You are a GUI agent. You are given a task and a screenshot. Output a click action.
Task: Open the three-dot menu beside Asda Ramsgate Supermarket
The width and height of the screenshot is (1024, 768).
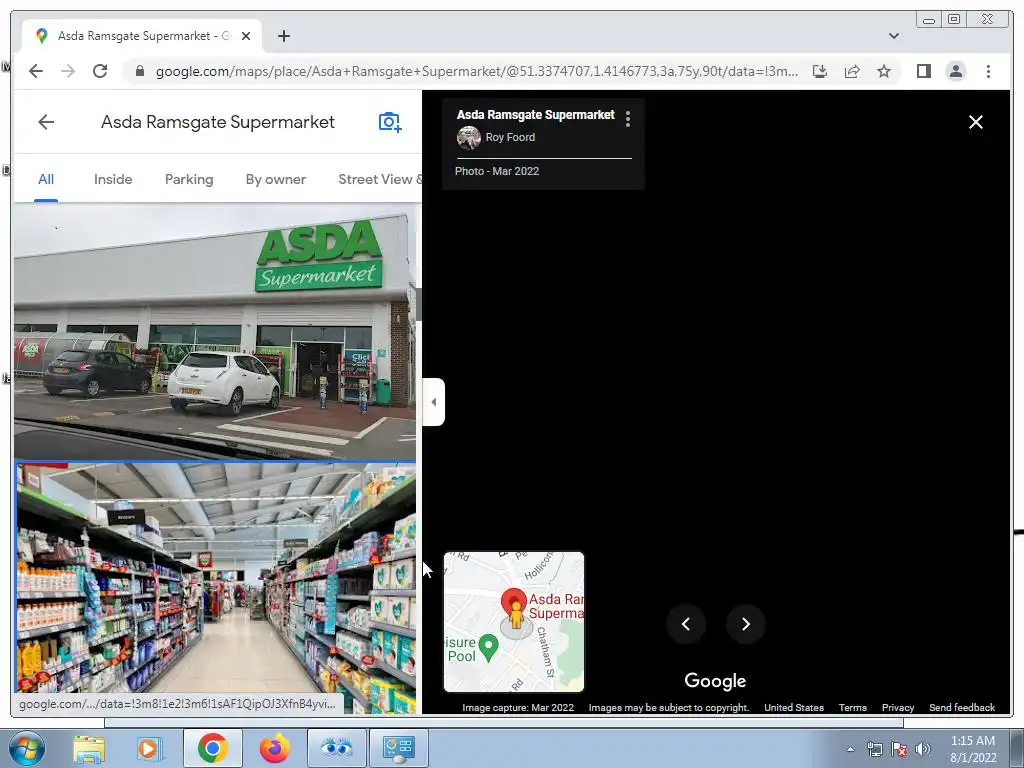(x=628, y=118)
